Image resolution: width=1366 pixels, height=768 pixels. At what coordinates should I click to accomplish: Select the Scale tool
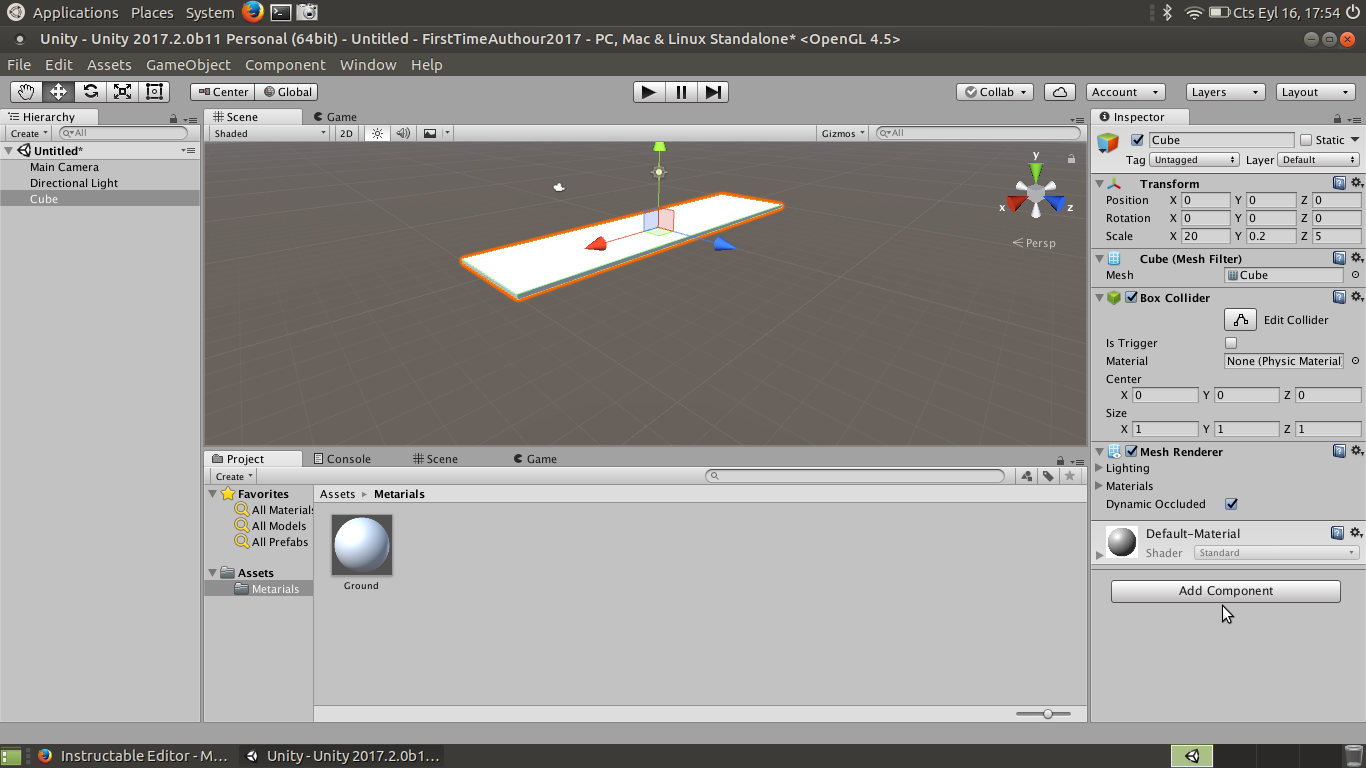123,92
